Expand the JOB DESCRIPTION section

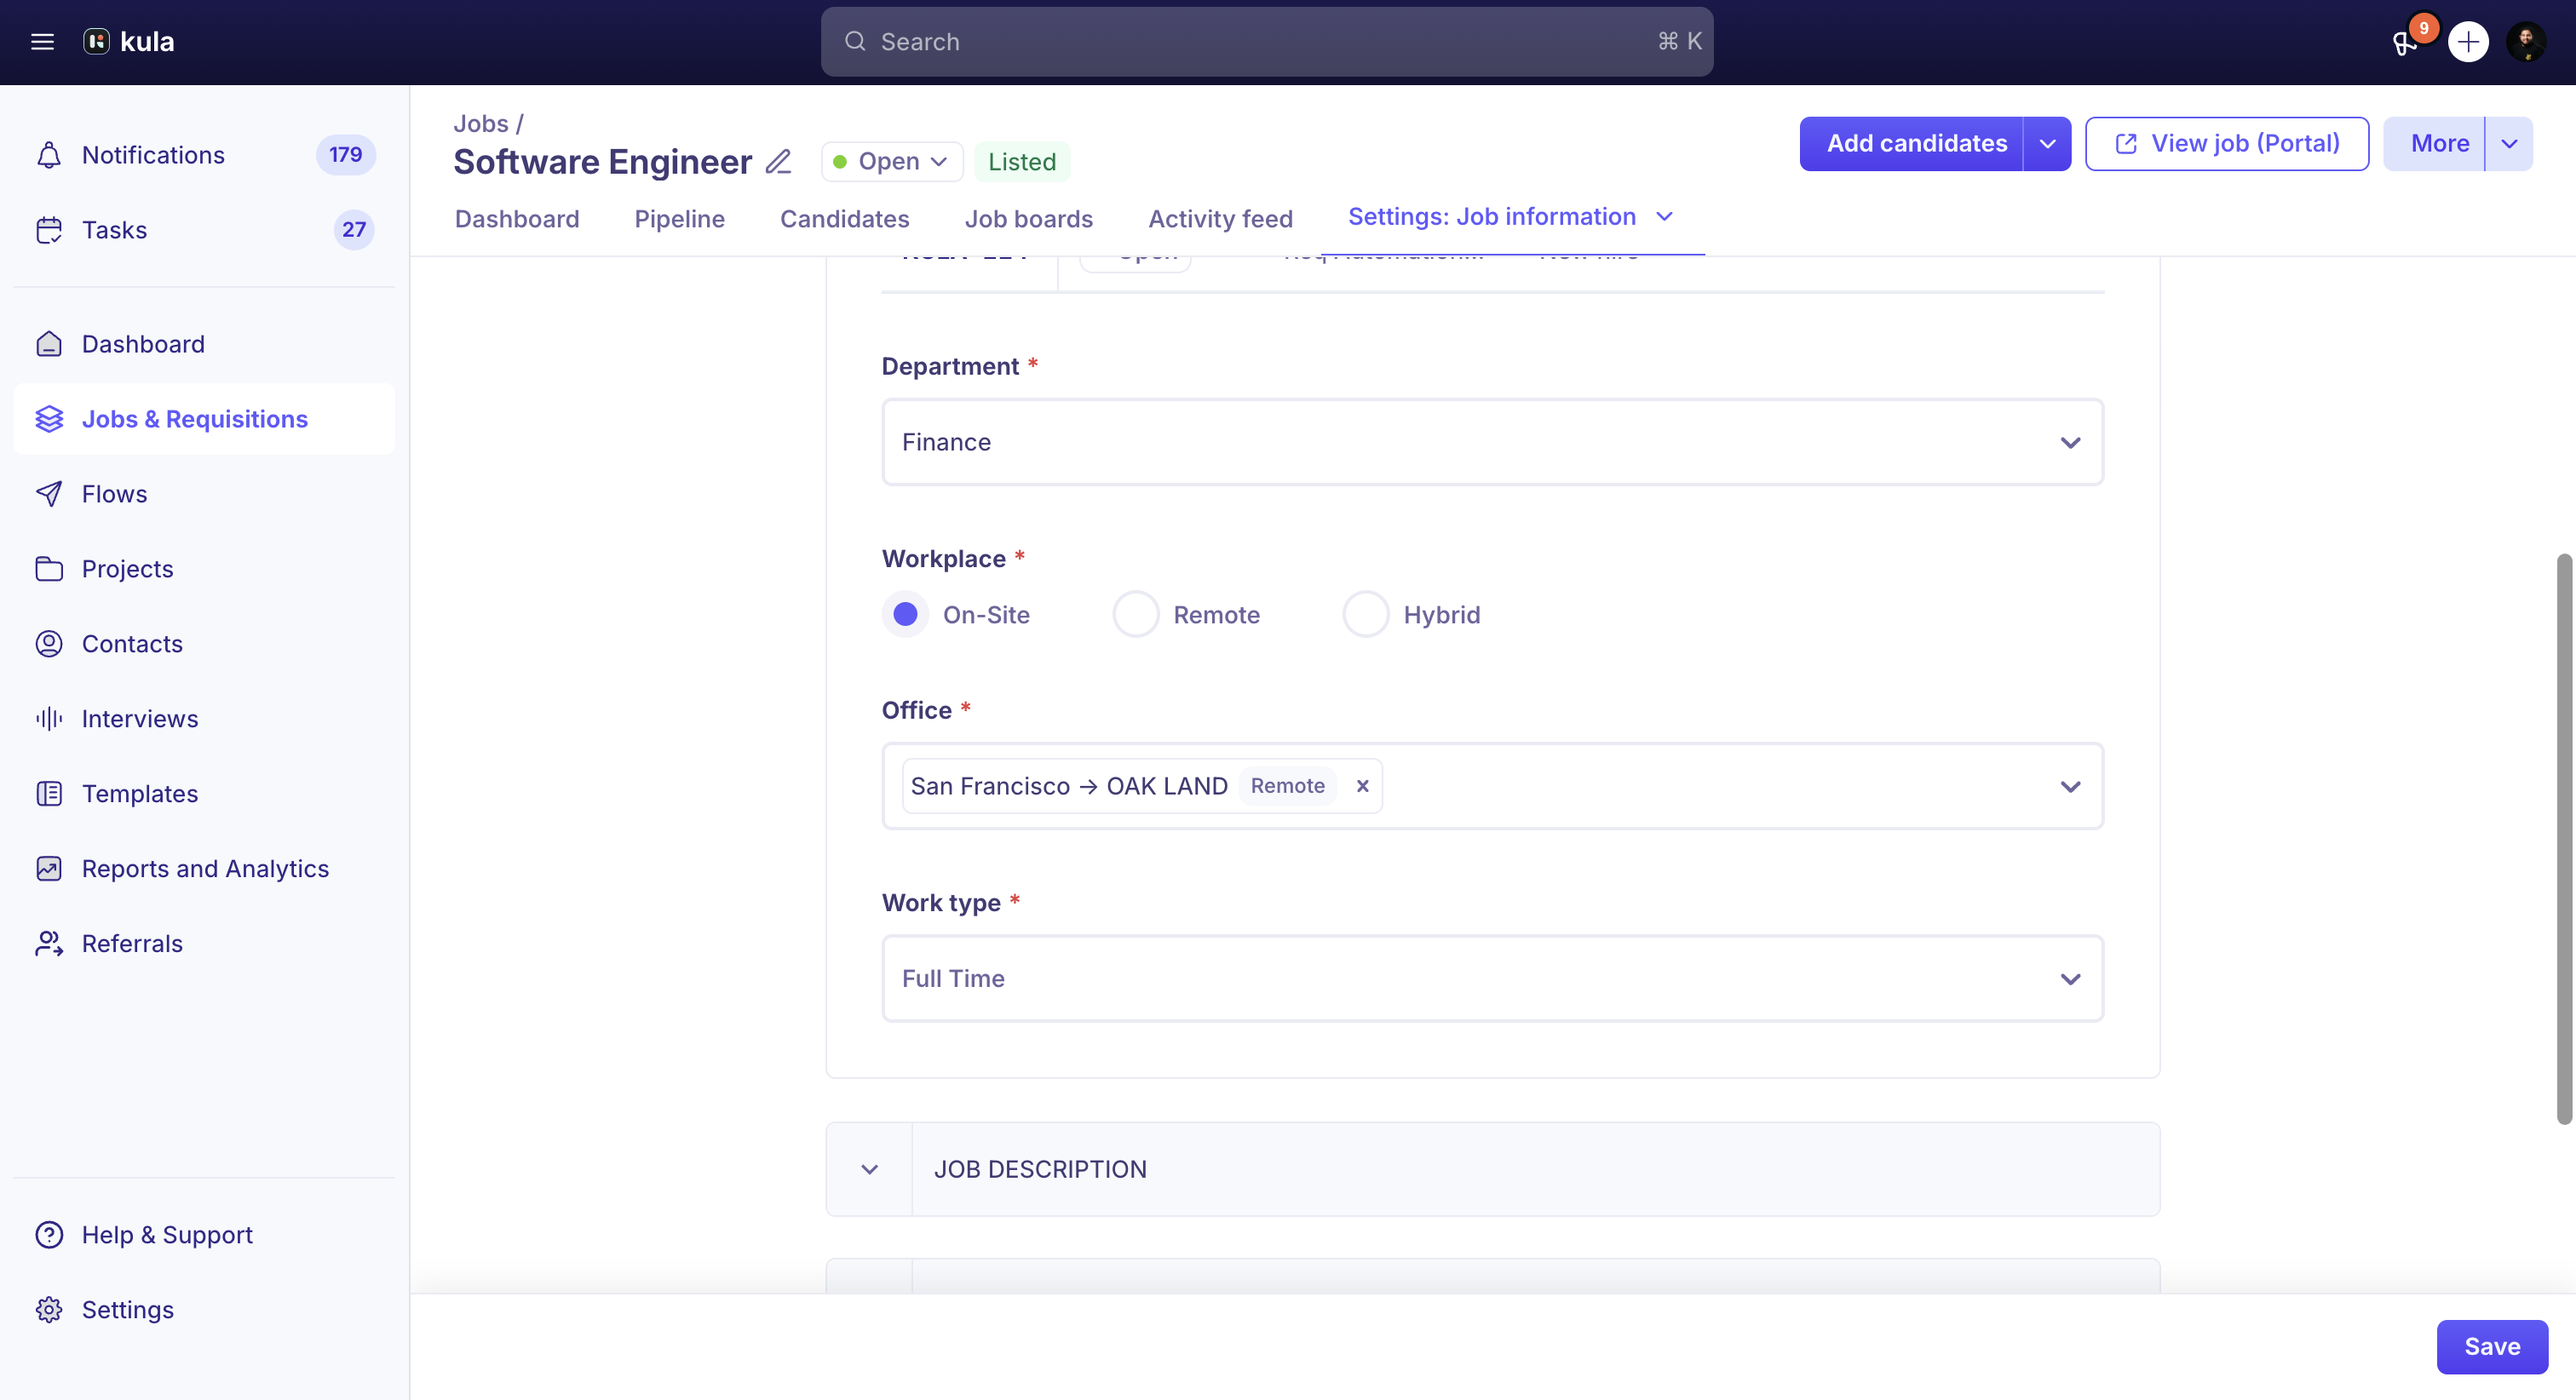point(870,1169)
